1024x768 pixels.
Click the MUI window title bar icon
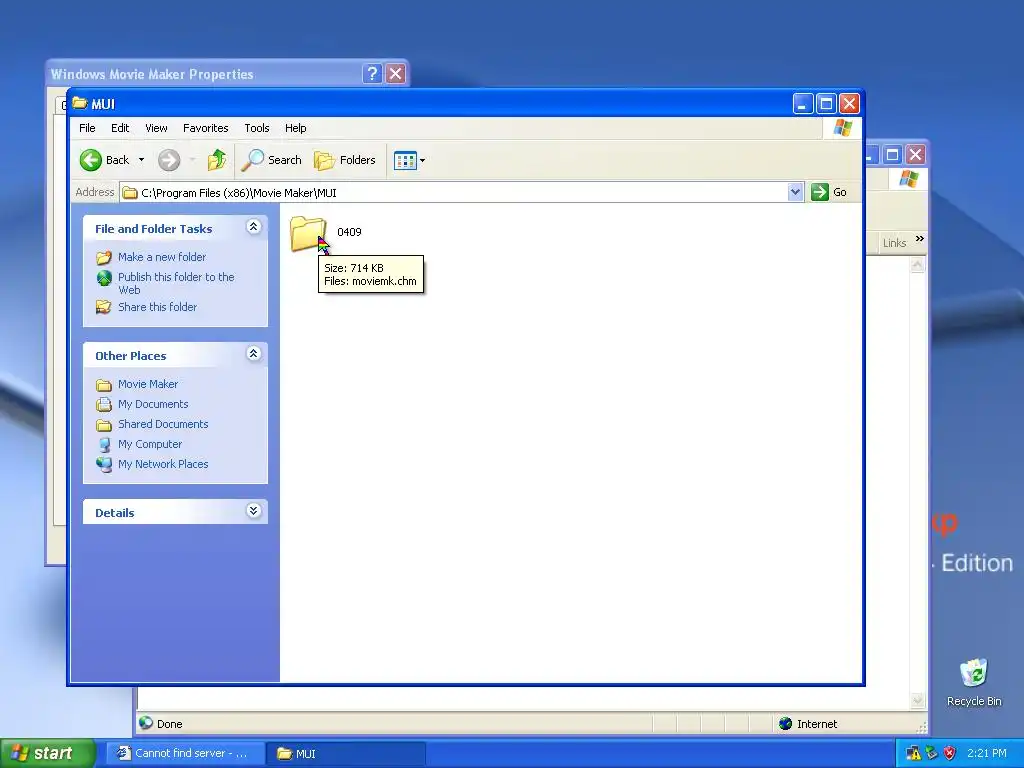(x=80, y=103)
